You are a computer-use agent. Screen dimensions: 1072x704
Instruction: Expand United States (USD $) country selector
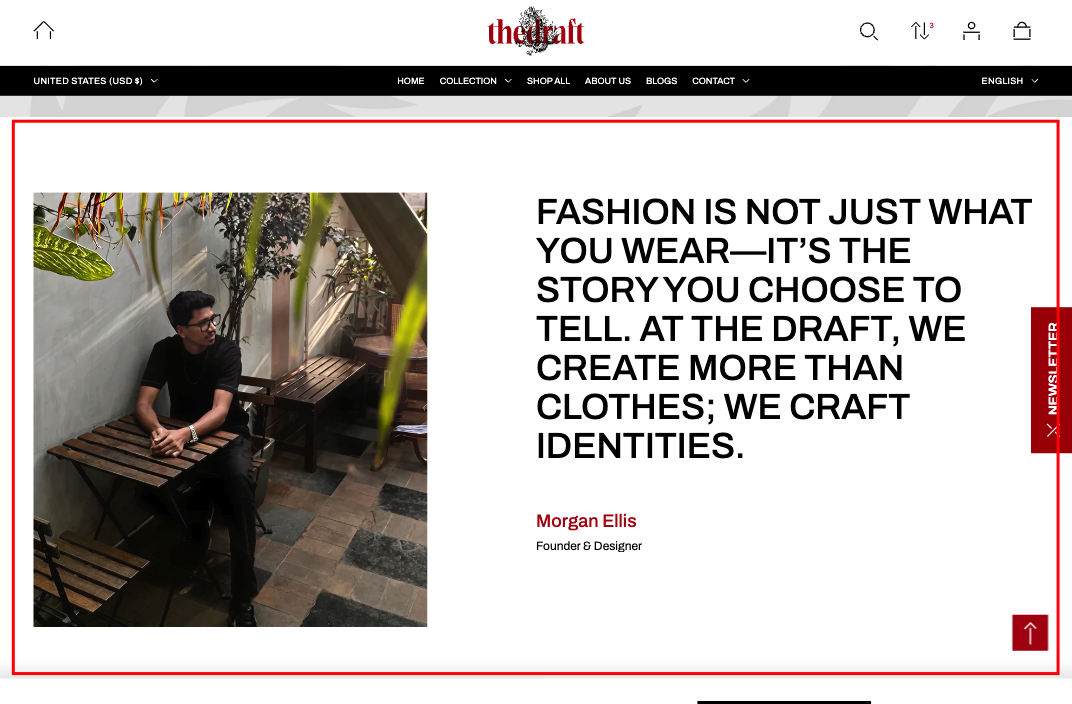pyautogui.click(x=96, y=81)
